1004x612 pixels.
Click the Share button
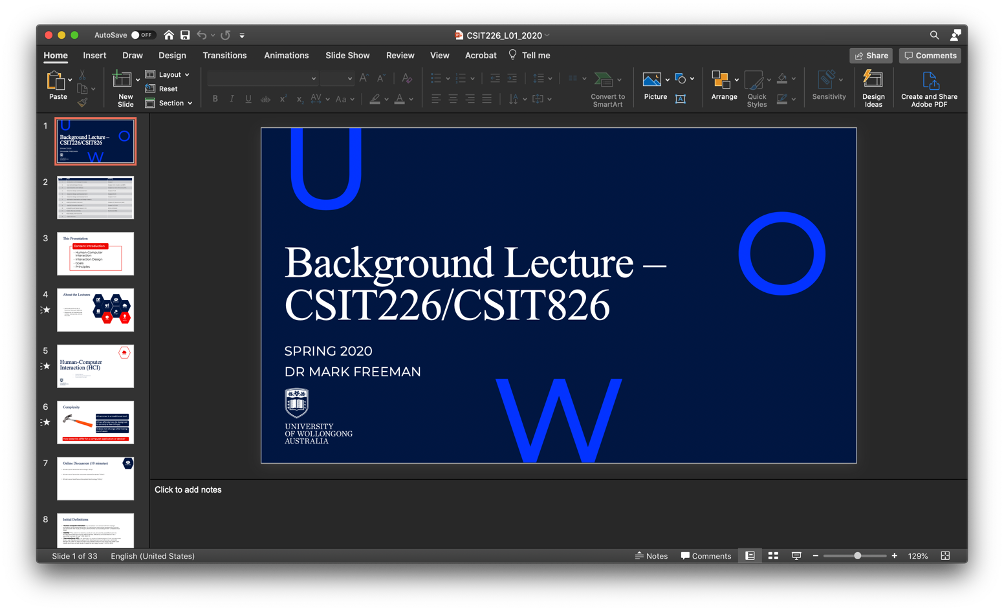[869, 55]
